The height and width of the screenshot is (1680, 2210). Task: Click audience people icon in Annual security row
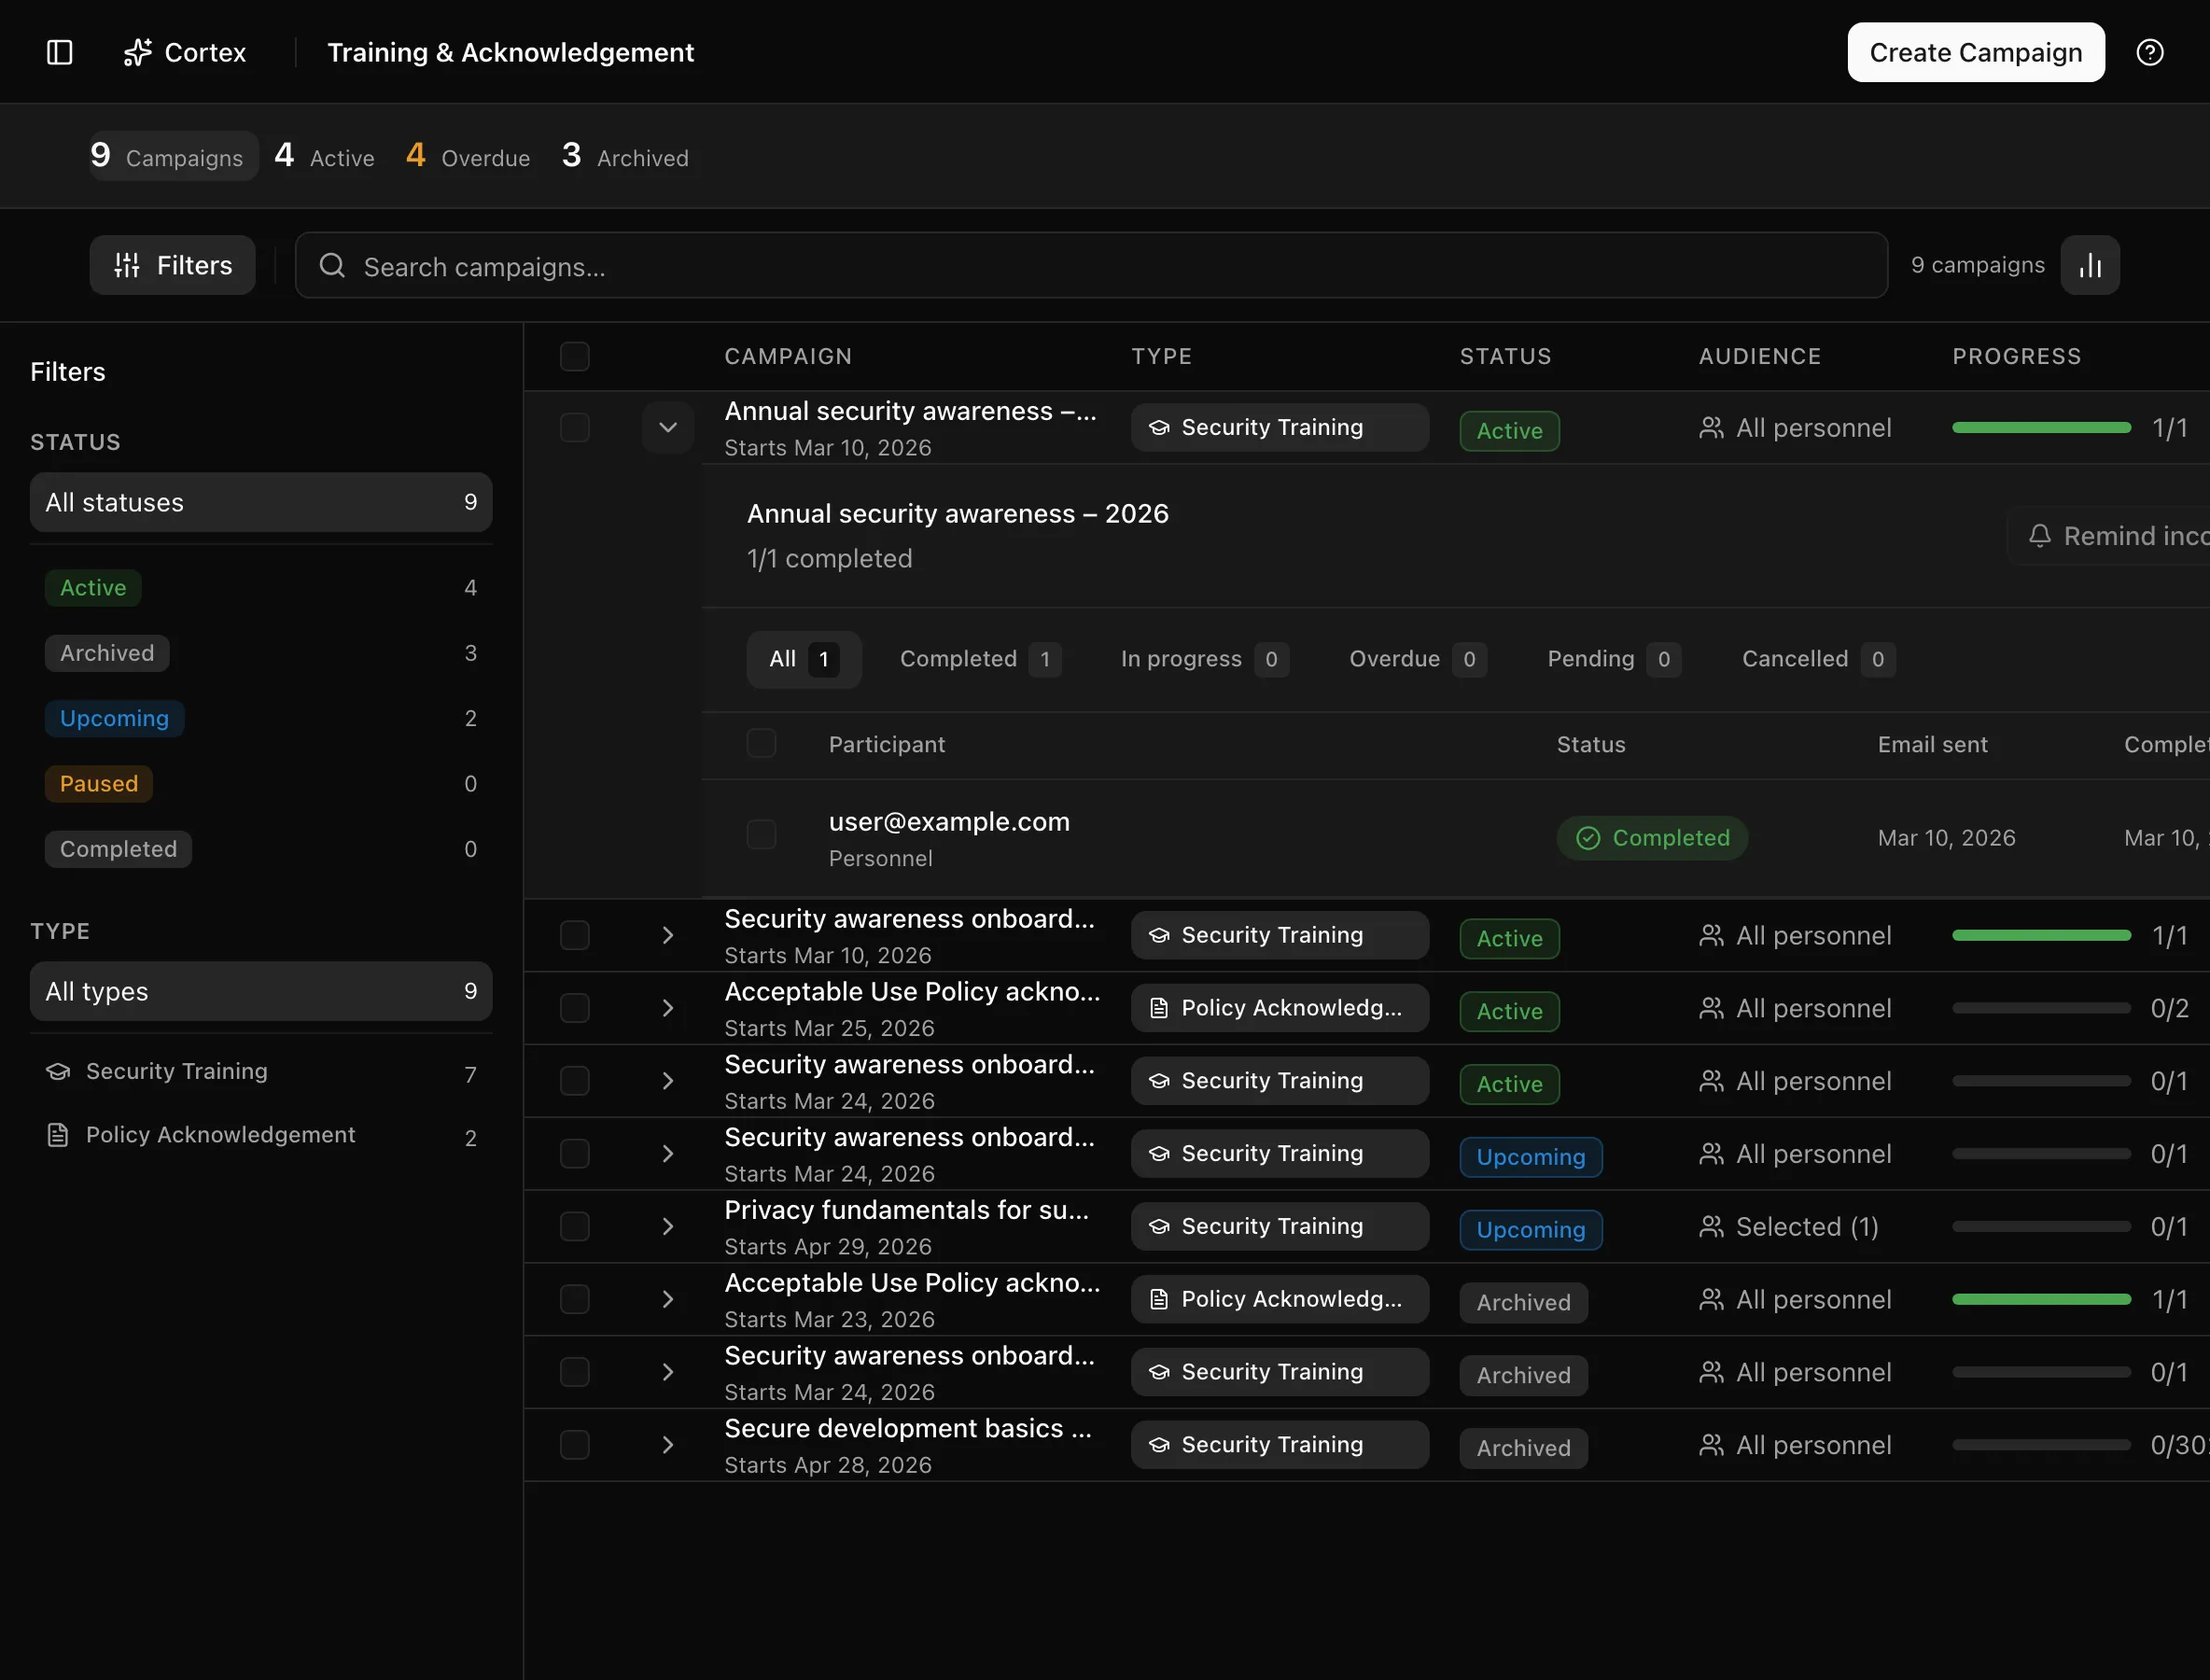pos(1710,428)
